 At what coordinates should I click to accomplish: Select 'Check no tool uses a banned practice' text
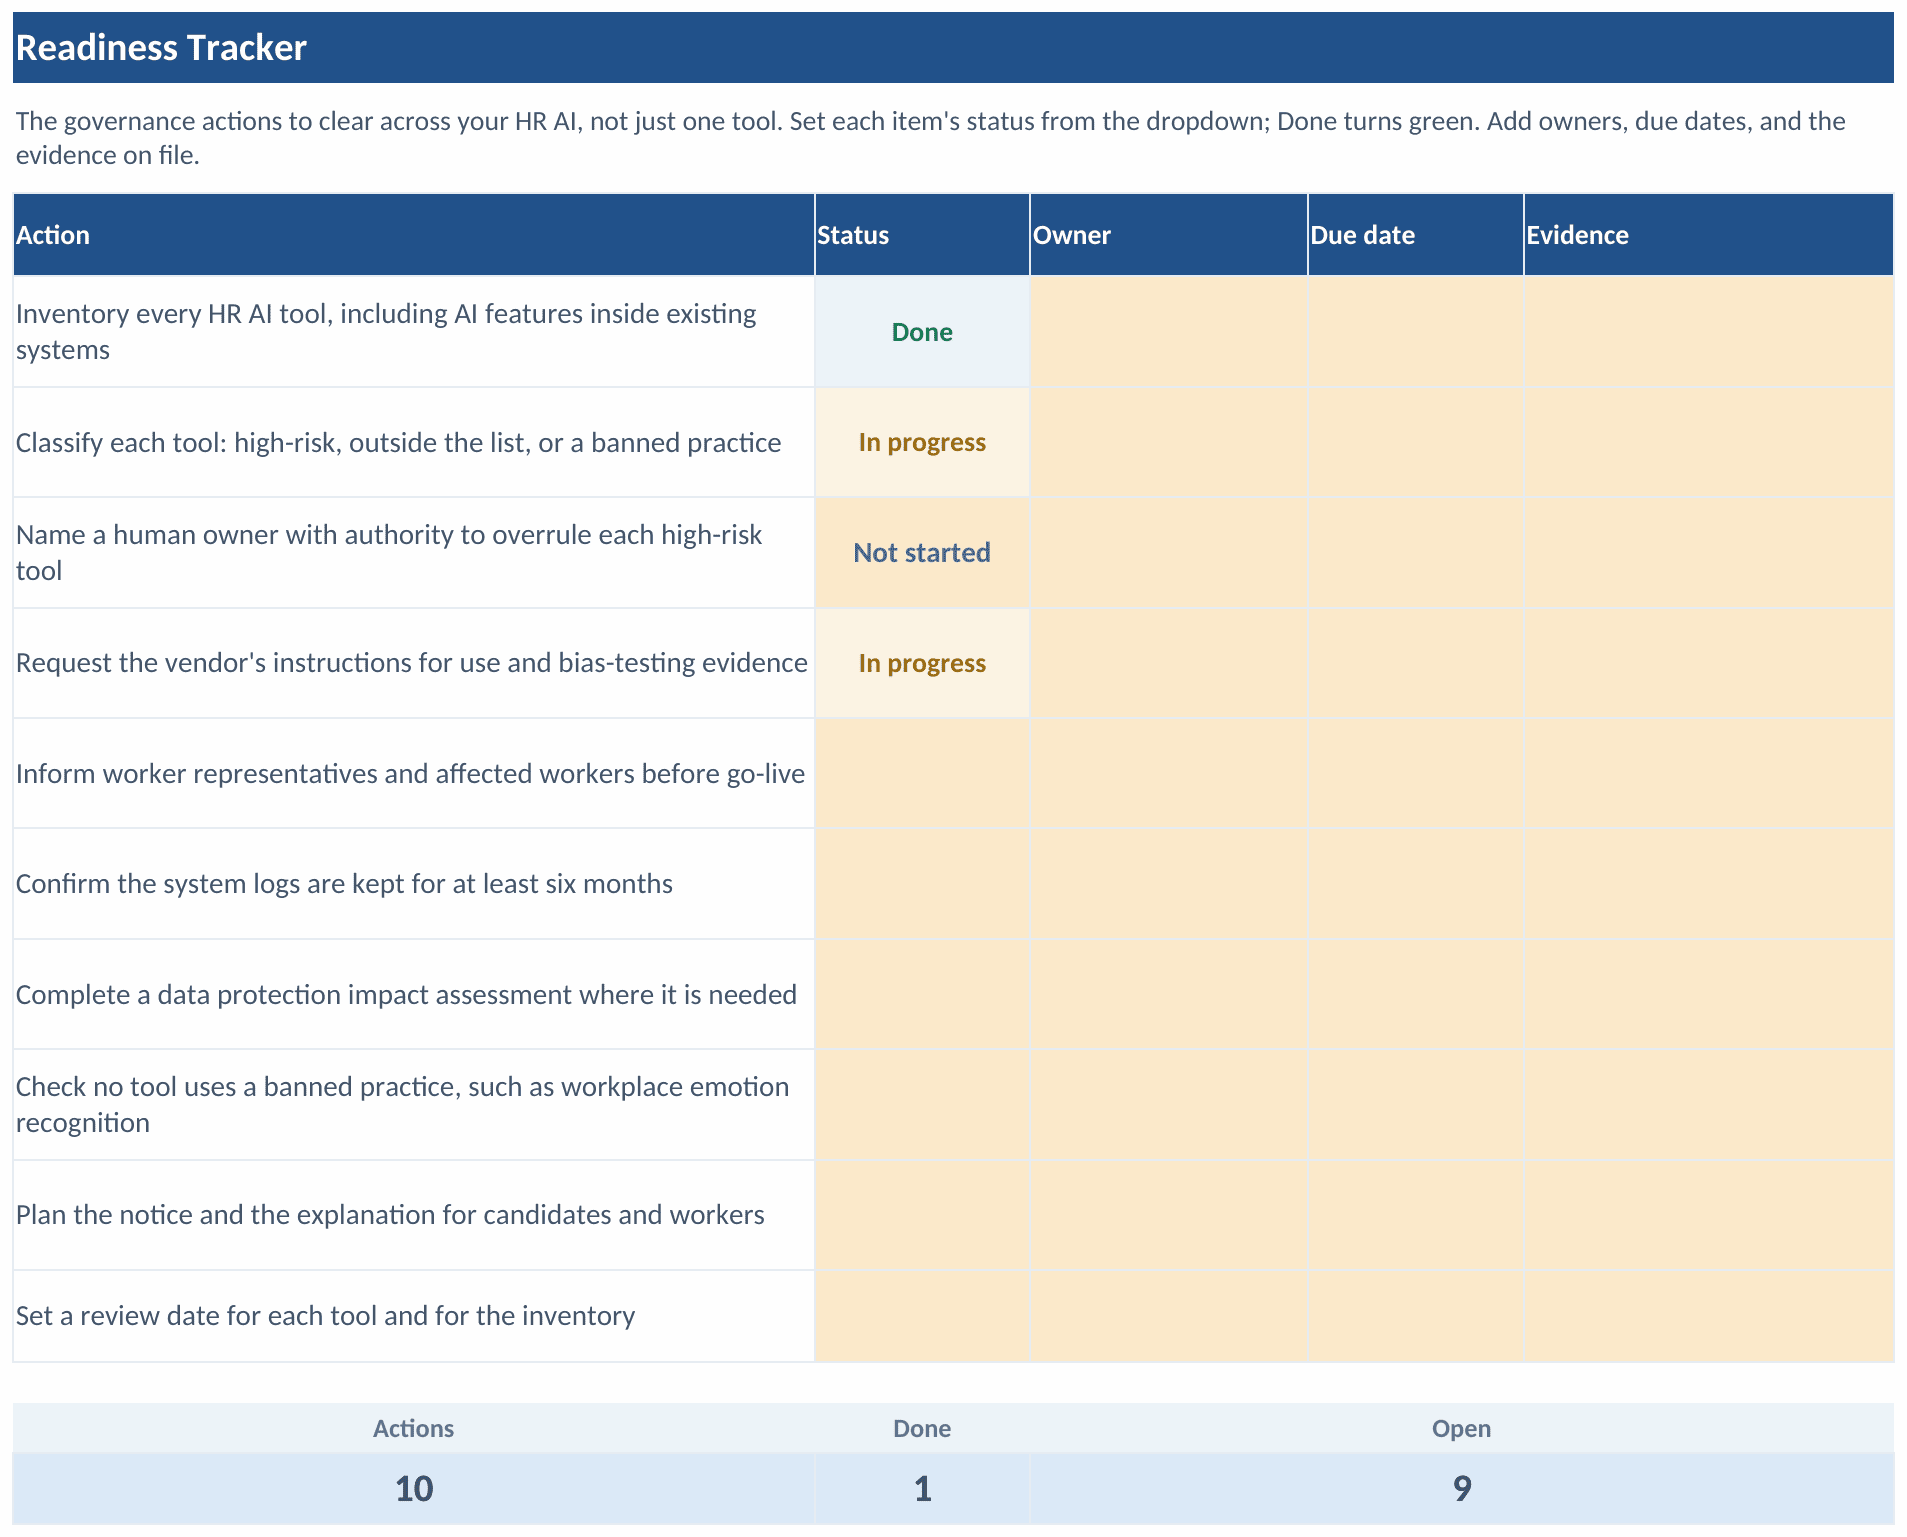[x=402, y=1105]
